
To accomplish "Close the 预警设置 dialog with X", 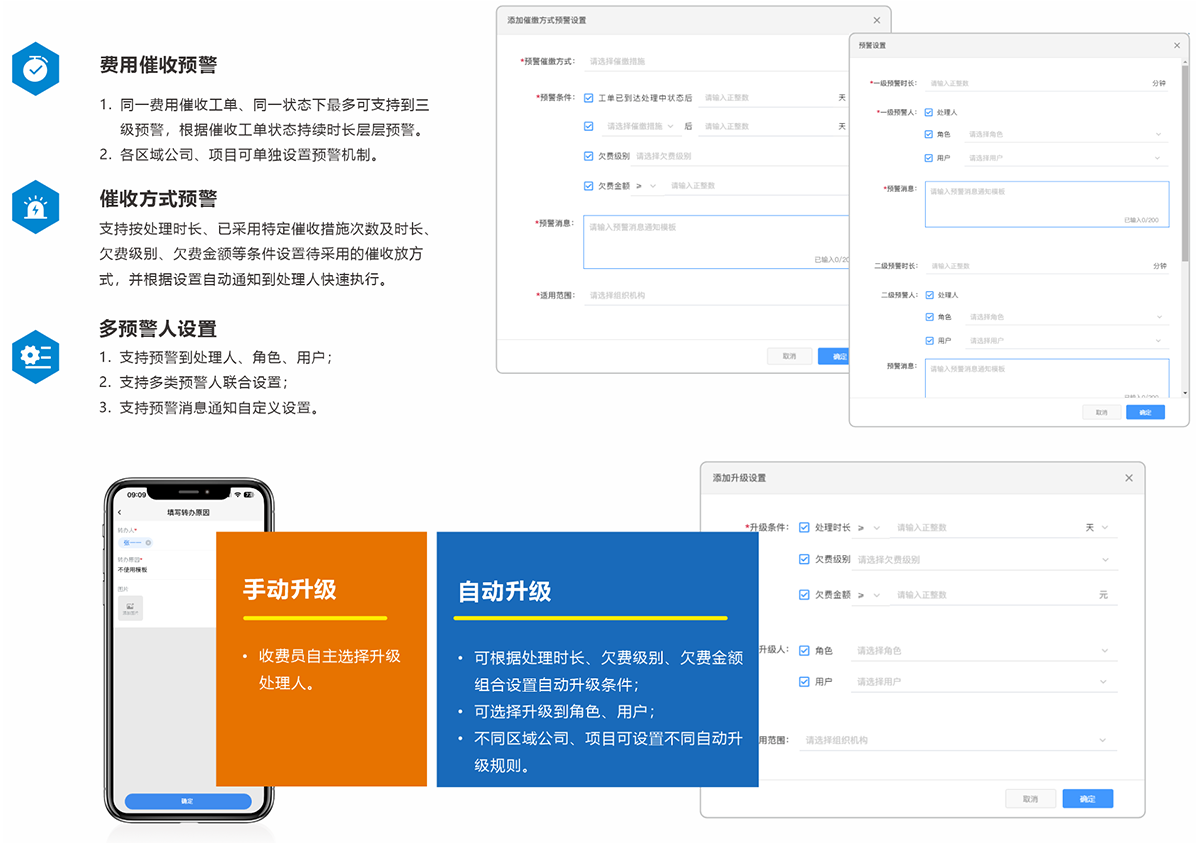I will (1176, 46).
